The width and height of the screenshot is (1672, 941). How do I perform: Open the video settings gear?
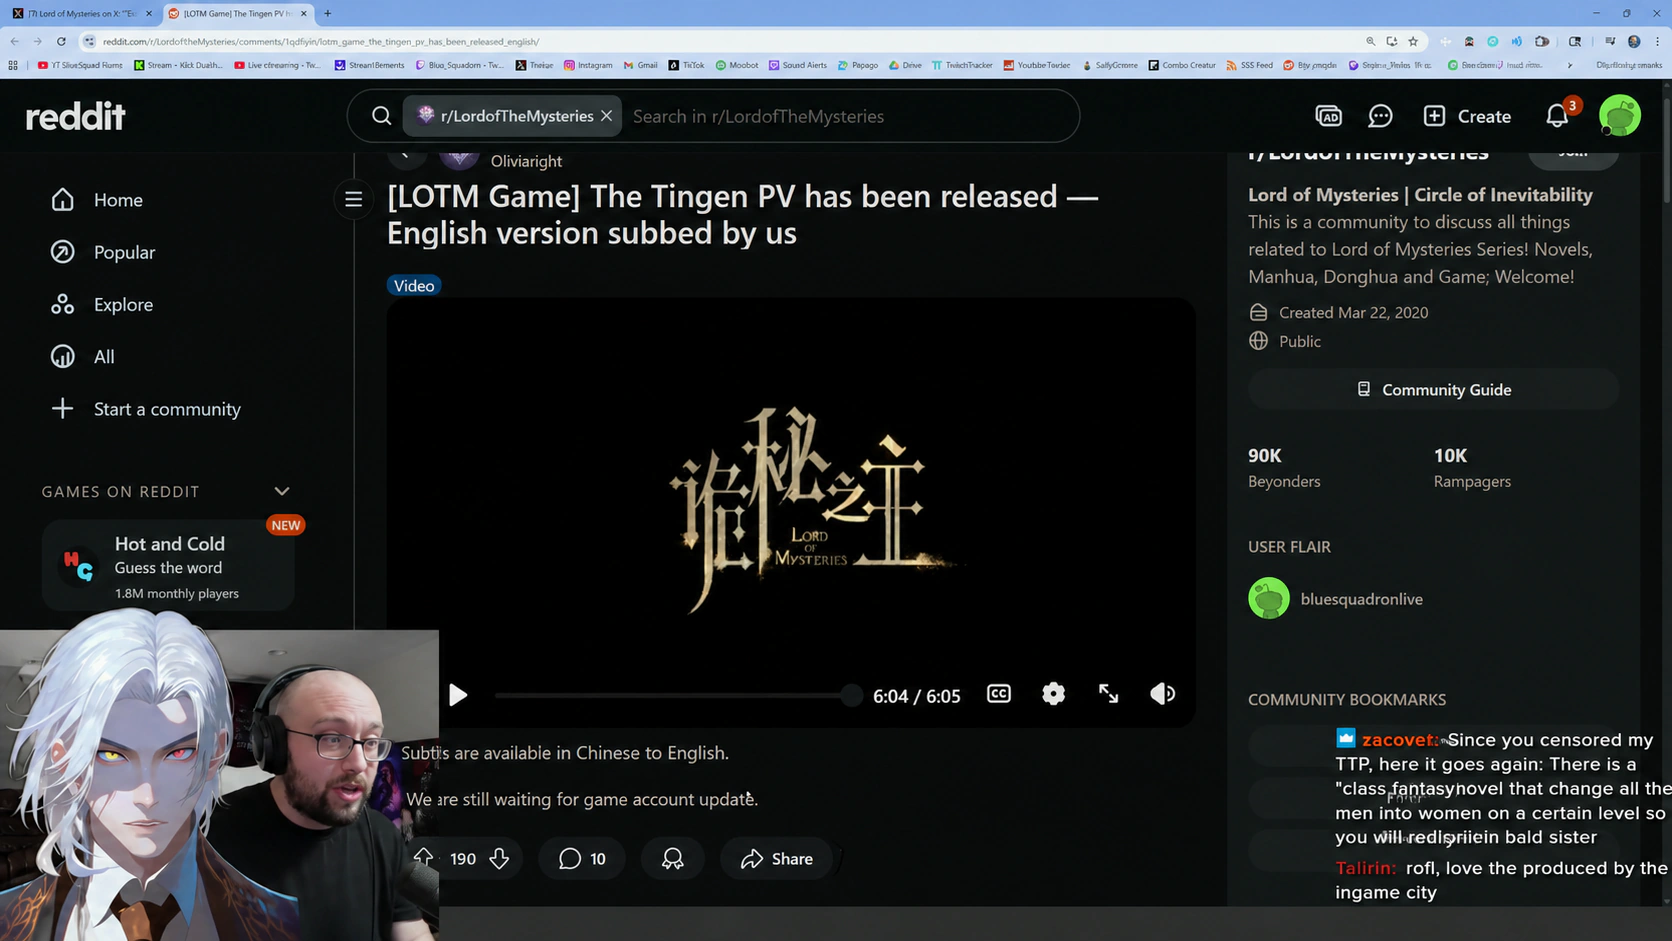click(1053, 694)
